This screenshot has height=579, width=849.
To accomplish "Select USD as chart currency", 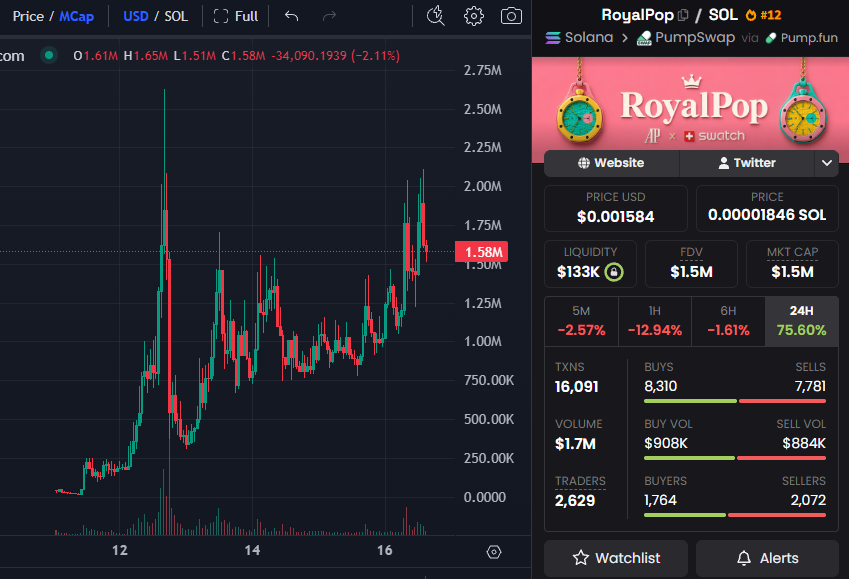I will (135, 16).
